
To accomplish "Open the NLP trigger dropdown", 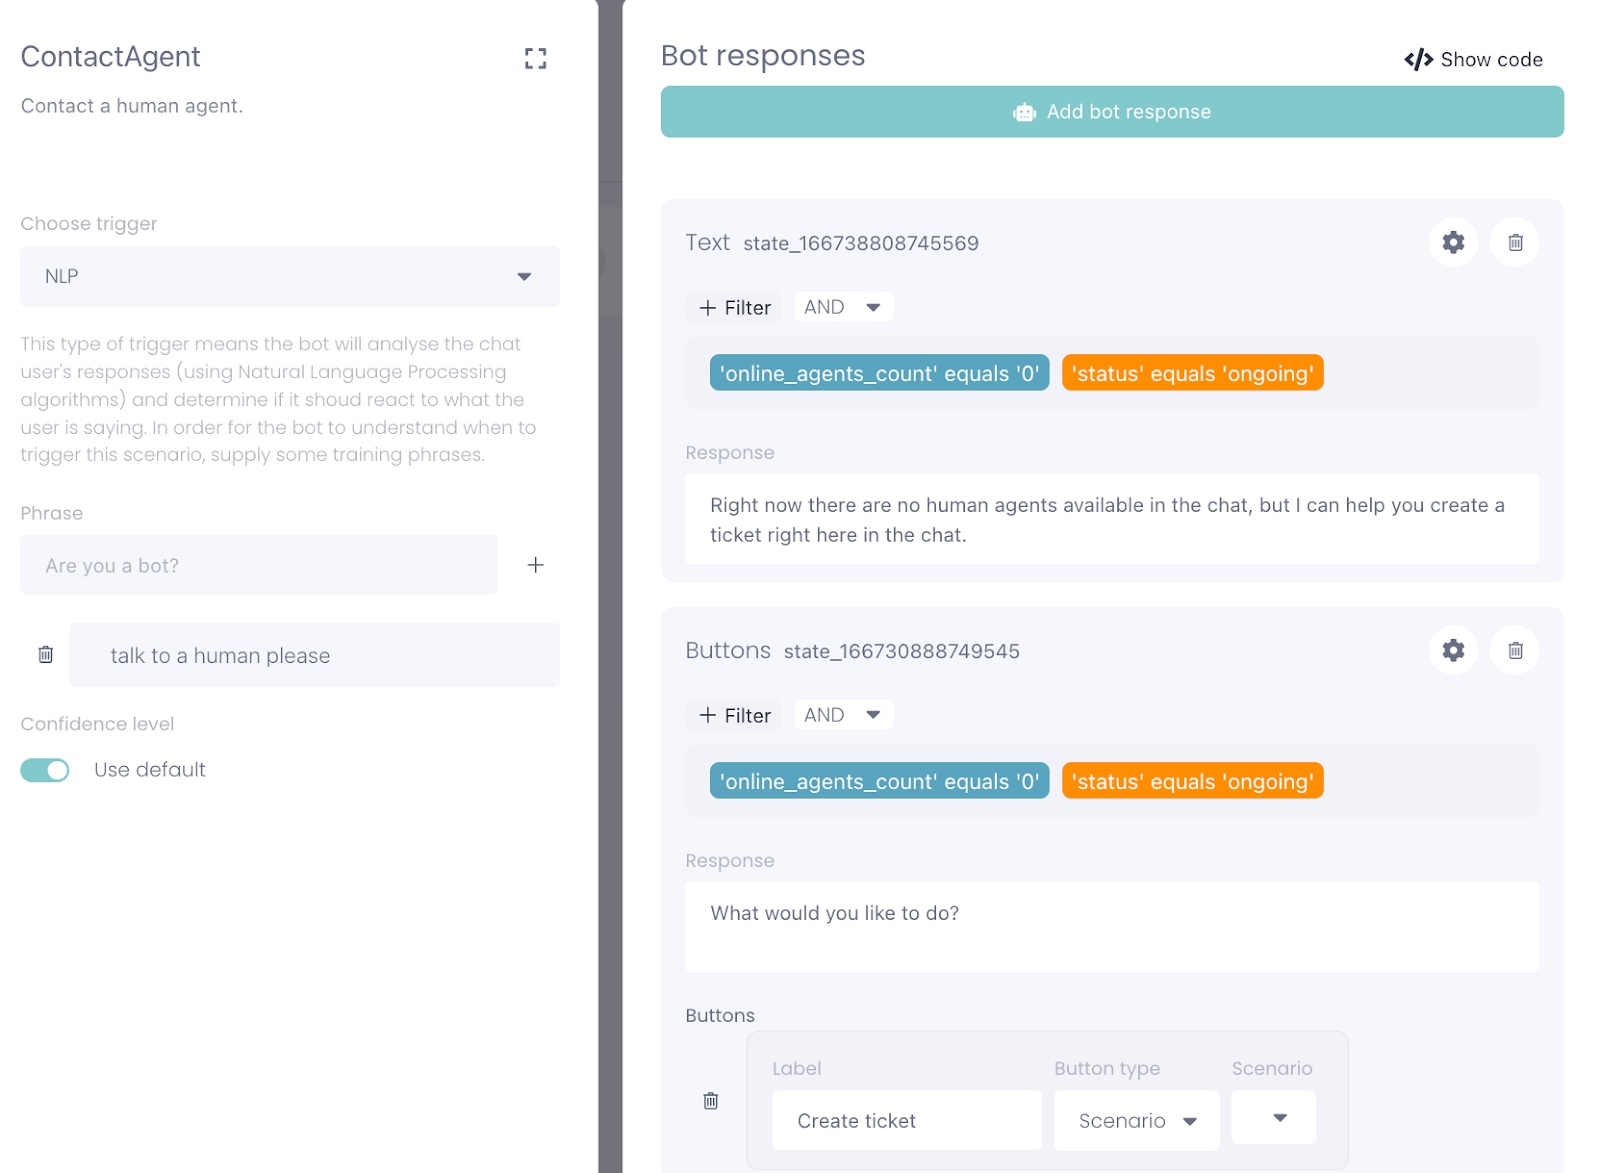I will (289, 276).
